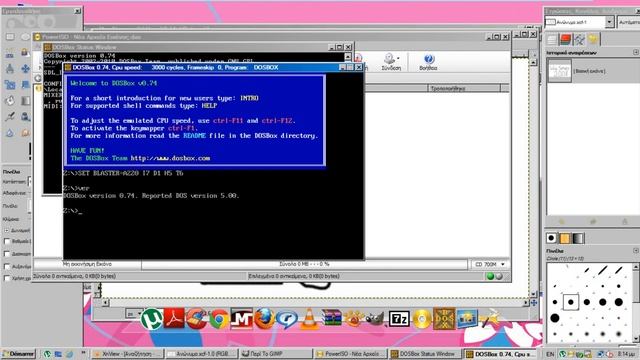Select the largest black circle brush
The height and width of the screenshot is (360, 640).
tap(555, 318)
